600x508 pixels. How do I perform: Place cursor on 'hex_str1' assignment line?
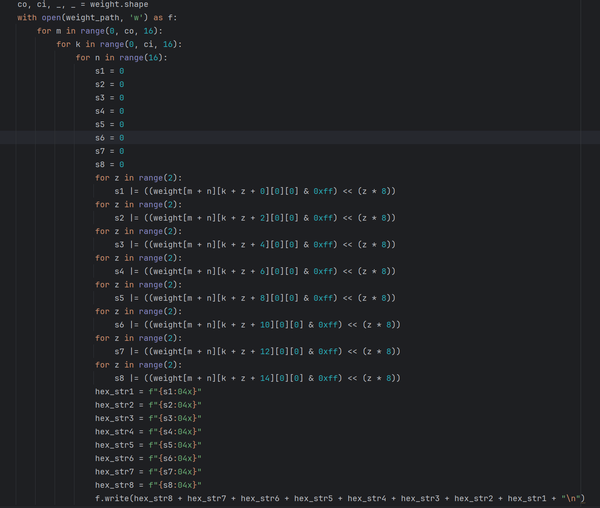(148, 392)
